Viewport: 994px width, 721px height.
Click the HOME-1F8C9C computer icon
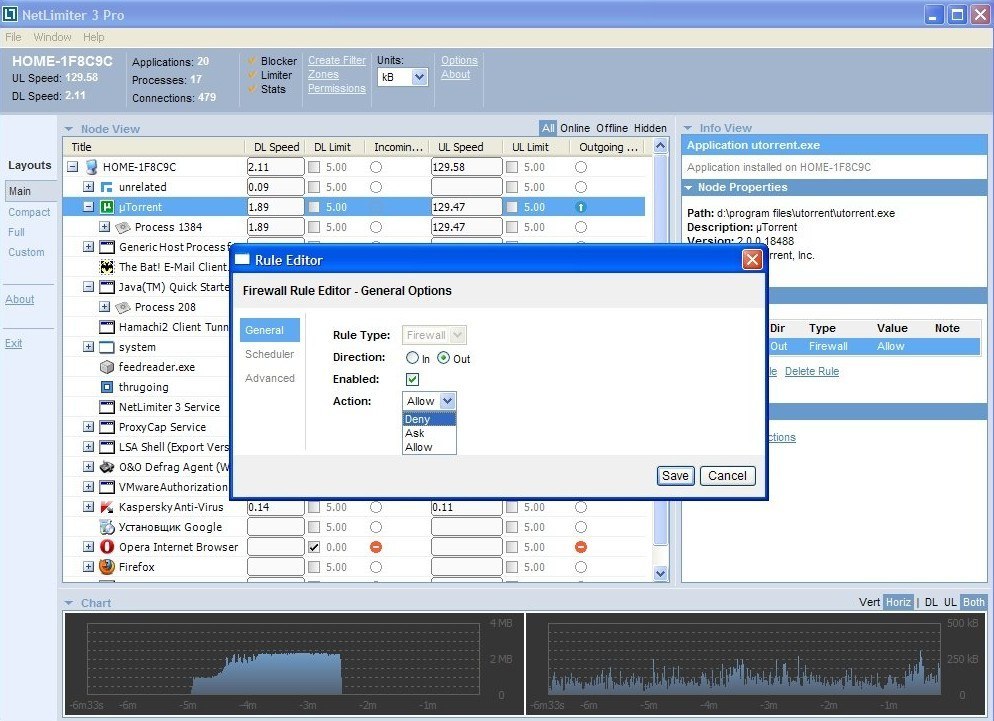pos(92,167)
